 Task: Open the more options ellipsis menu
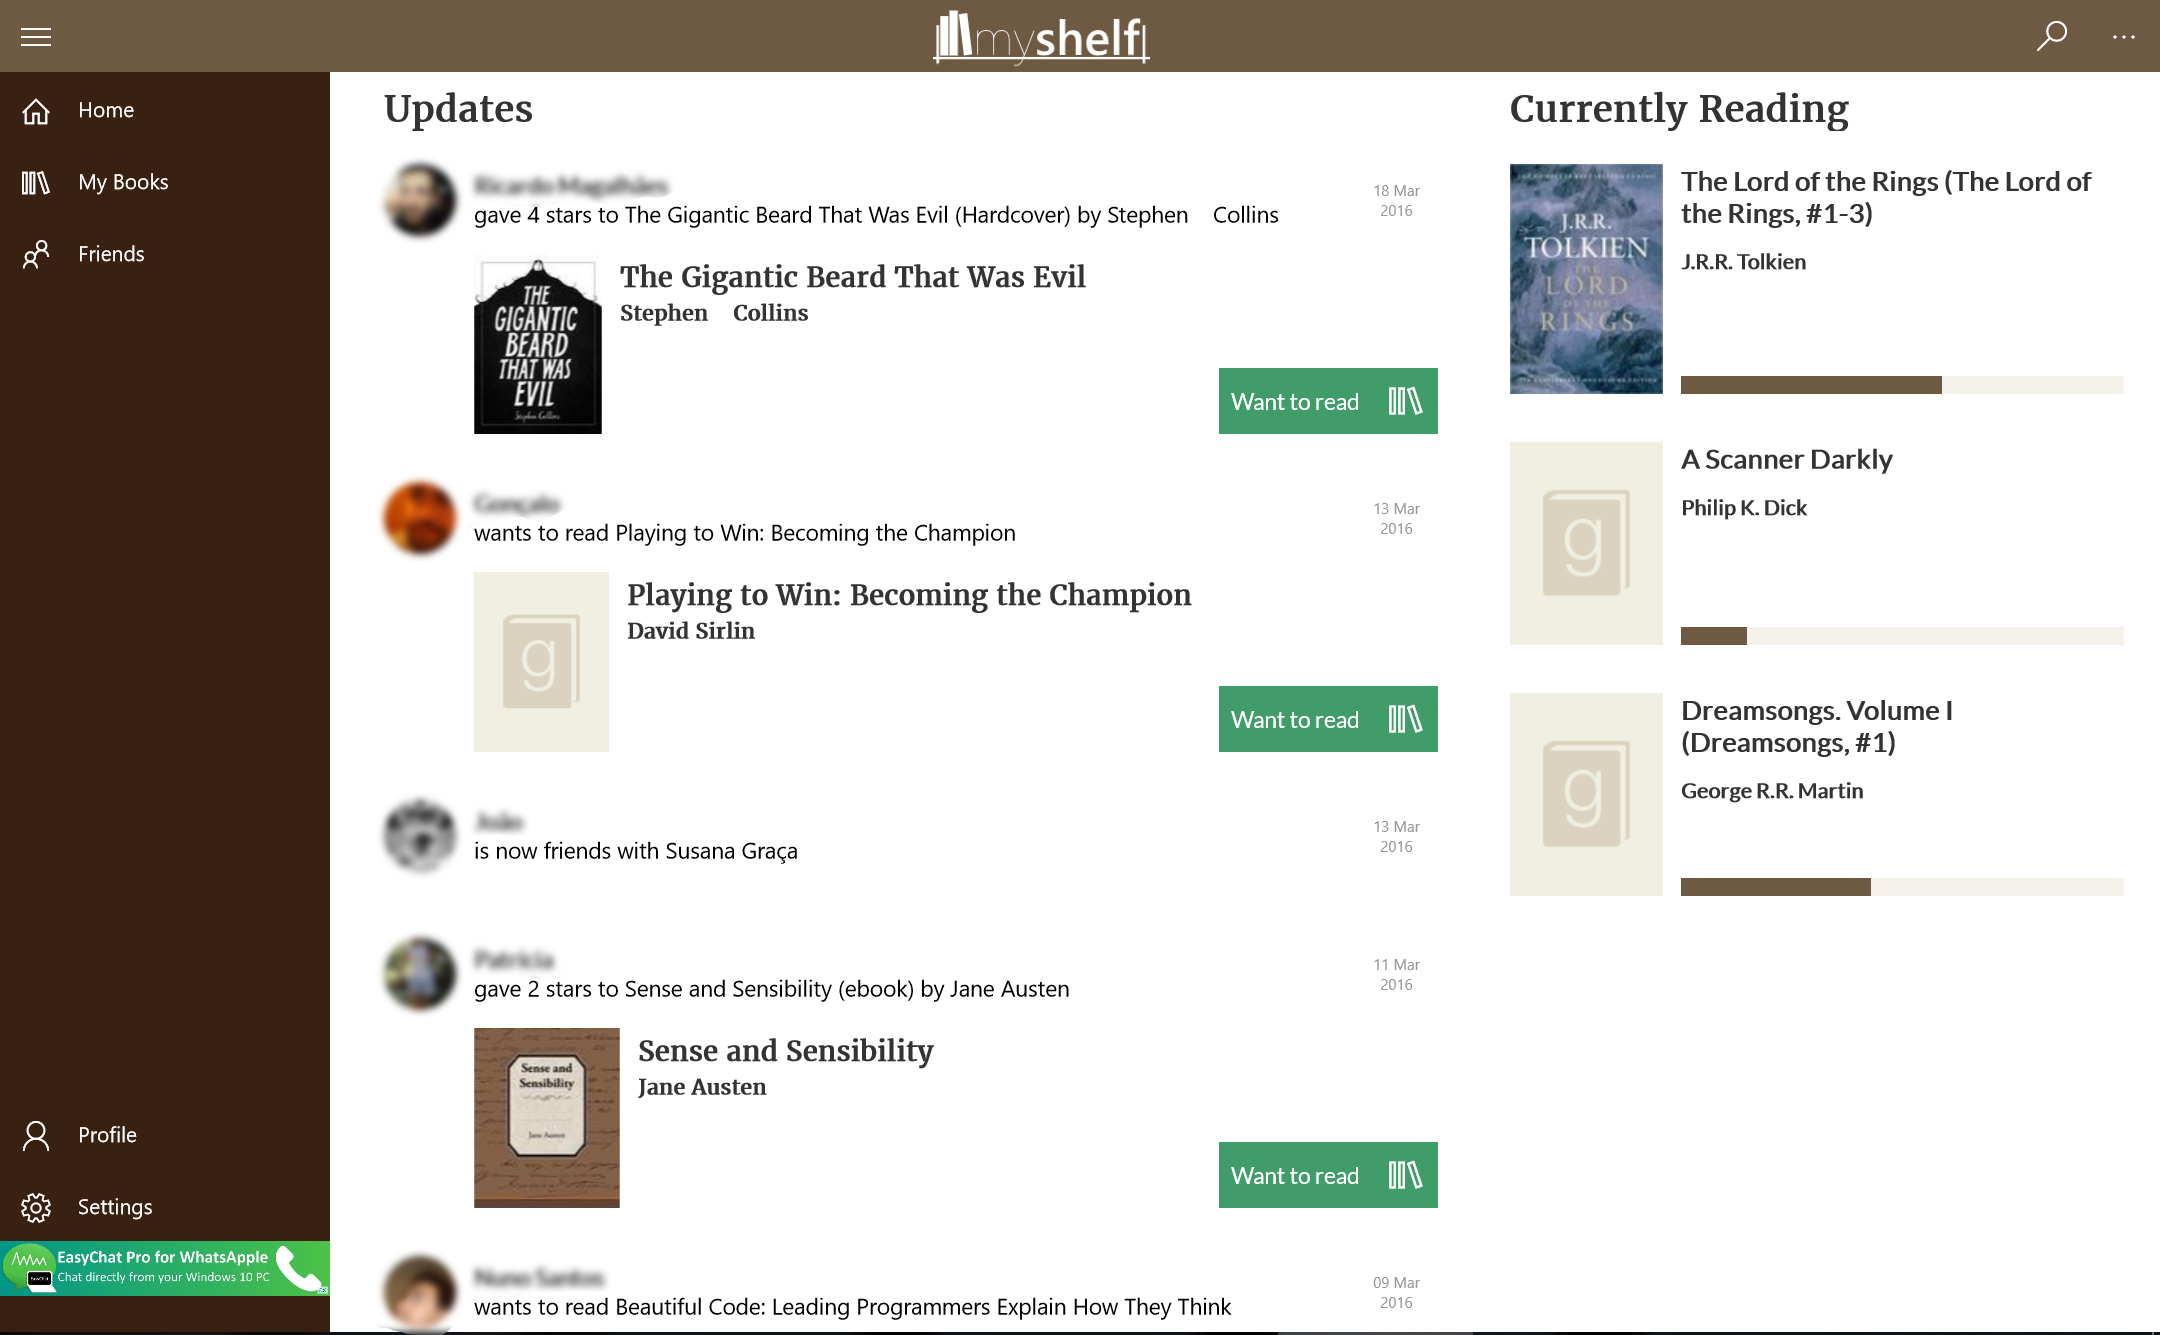tap(2124, 37)
